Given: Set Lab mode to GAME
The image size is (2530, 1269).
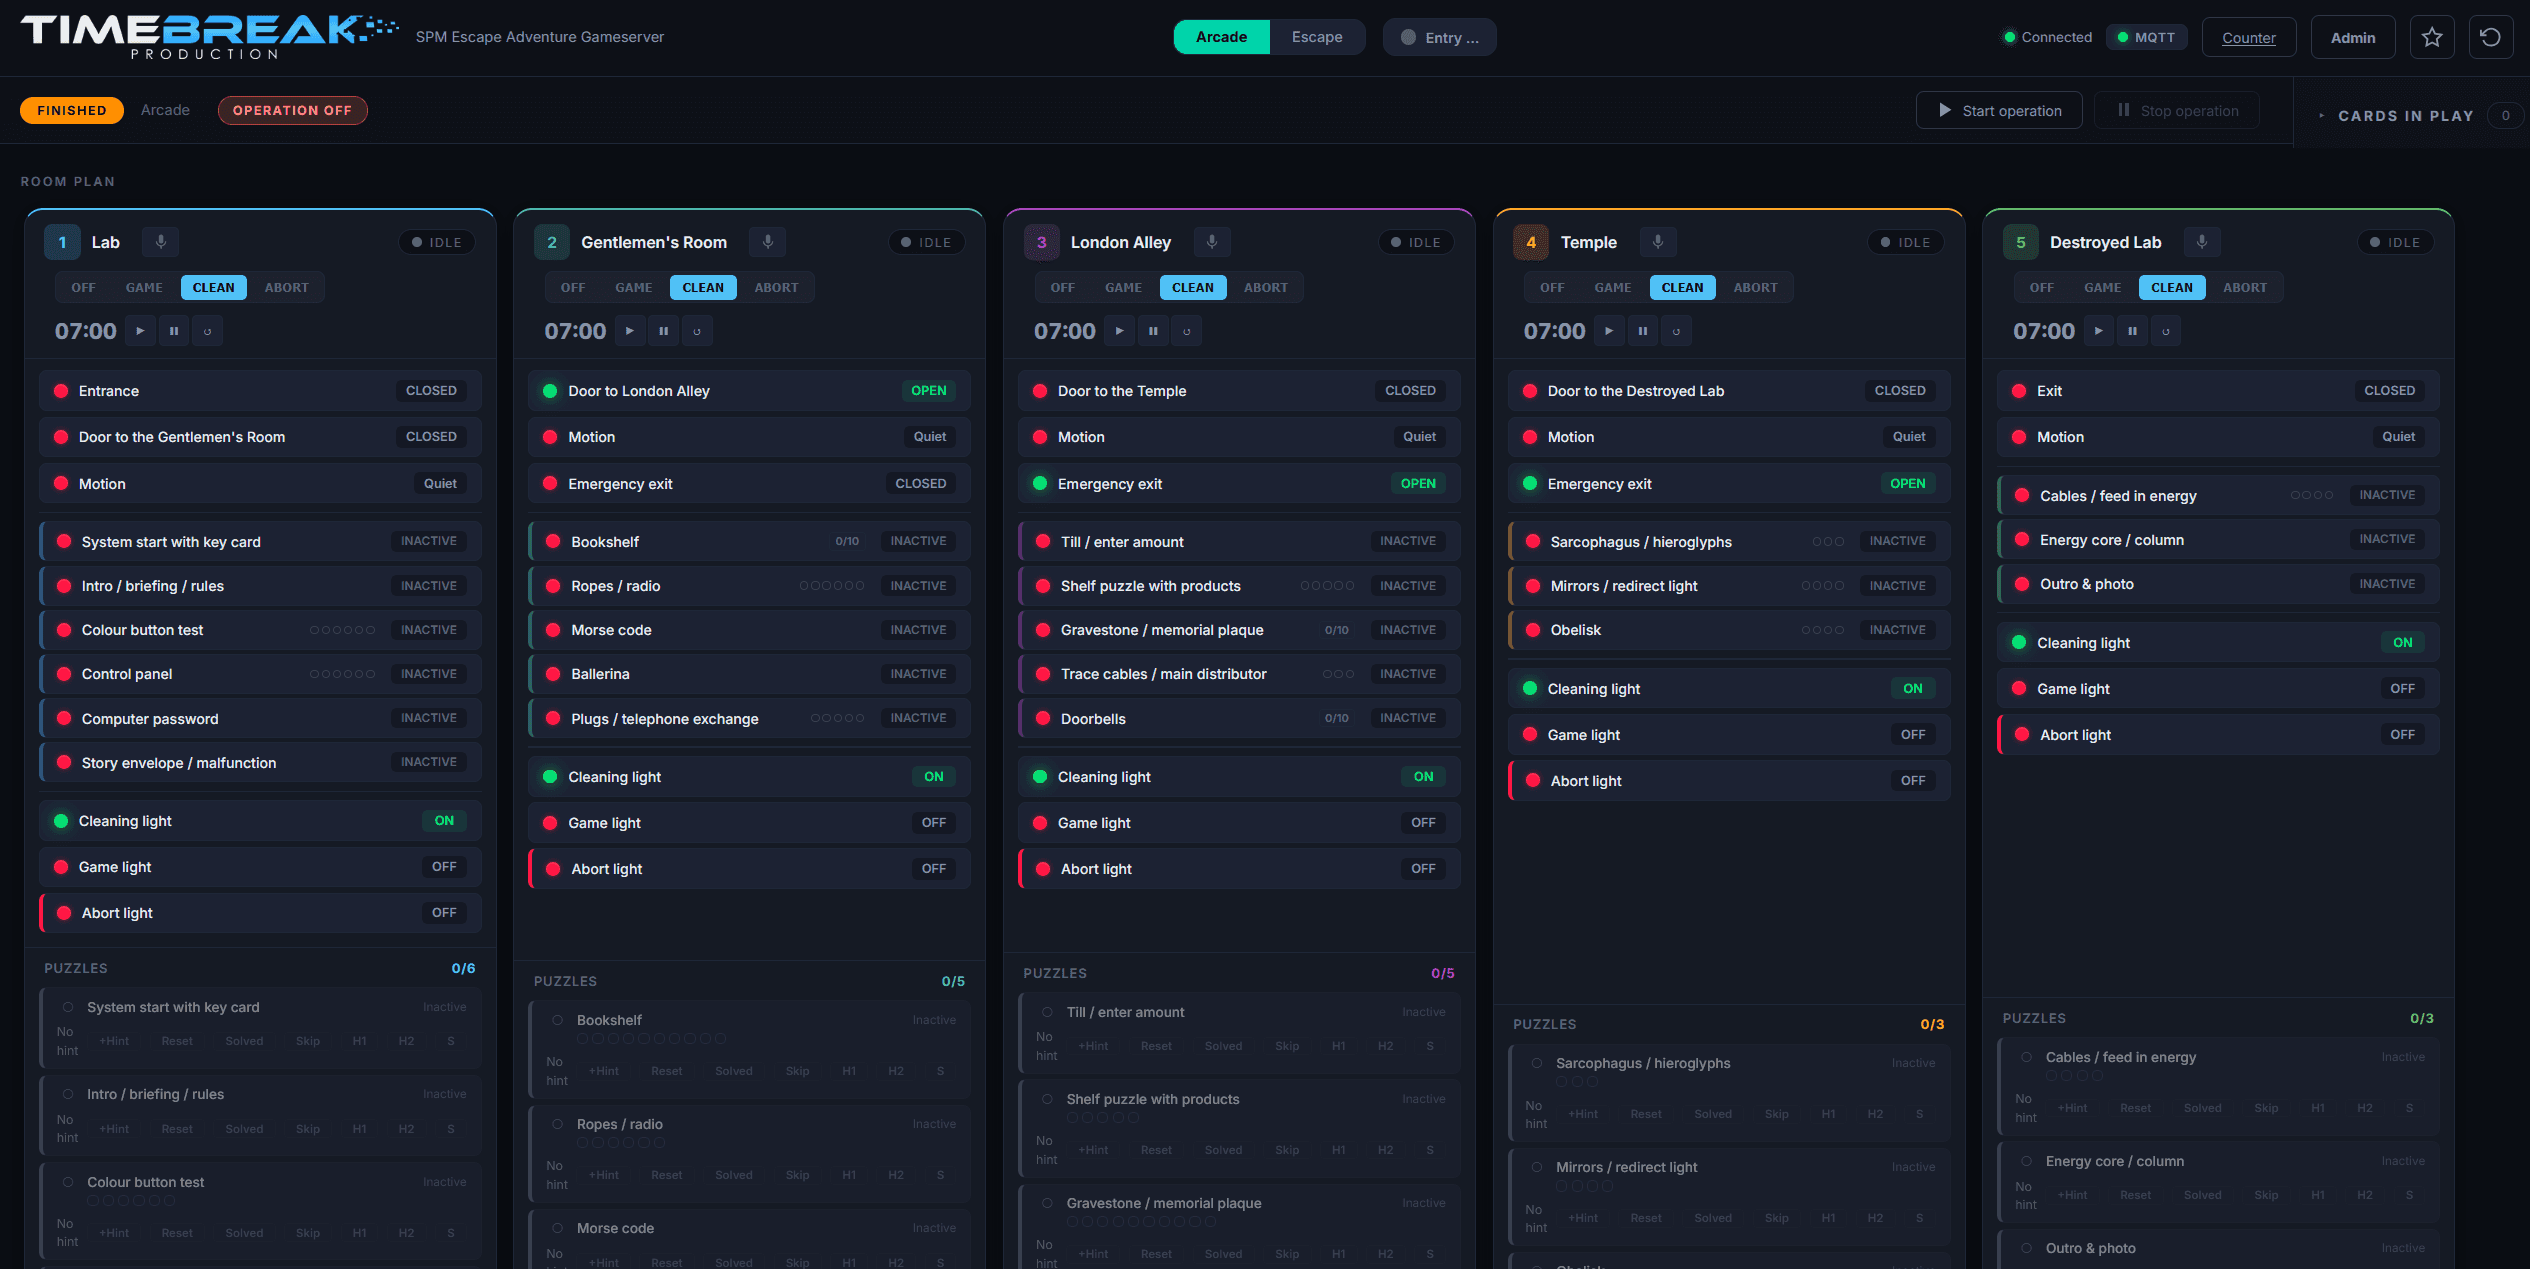Looking at the screenshot, I should pos(144,288).
